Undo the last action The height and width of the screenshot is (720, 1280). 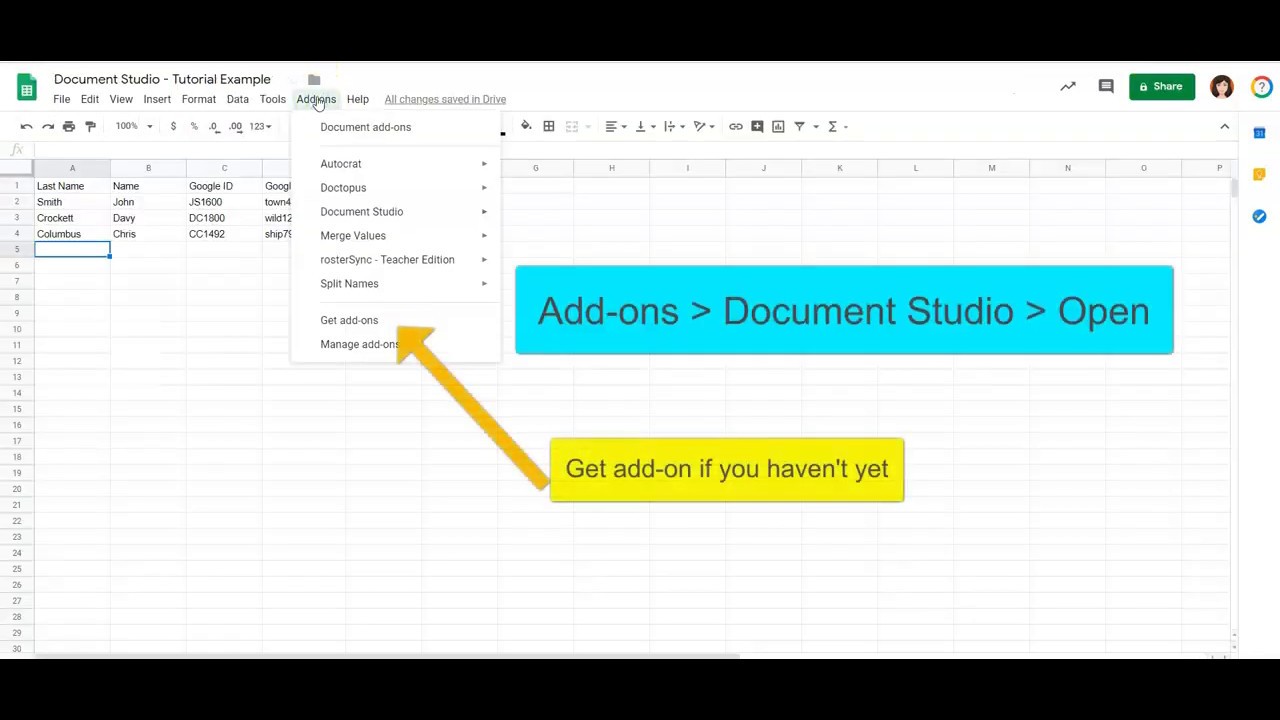pos(27,126)
